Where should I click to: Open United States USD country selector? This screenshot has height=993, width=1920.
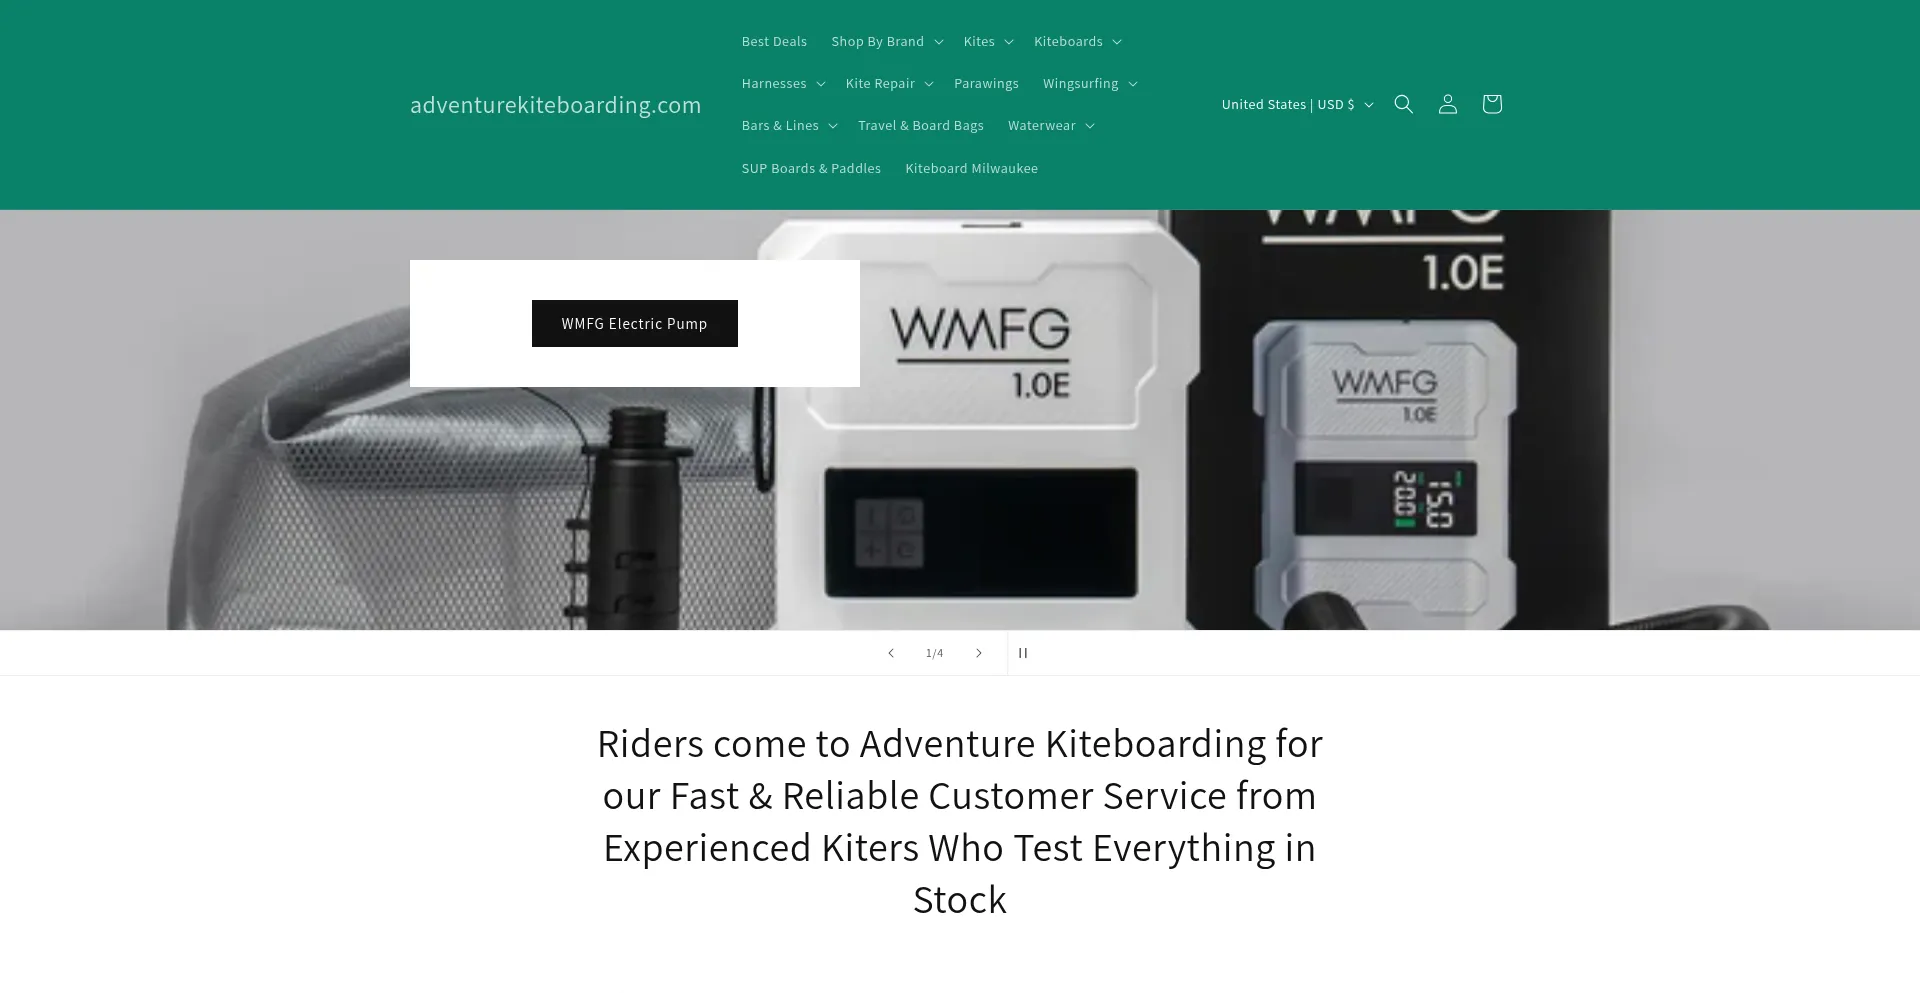pyautogui.click(x=1297, y=104)
